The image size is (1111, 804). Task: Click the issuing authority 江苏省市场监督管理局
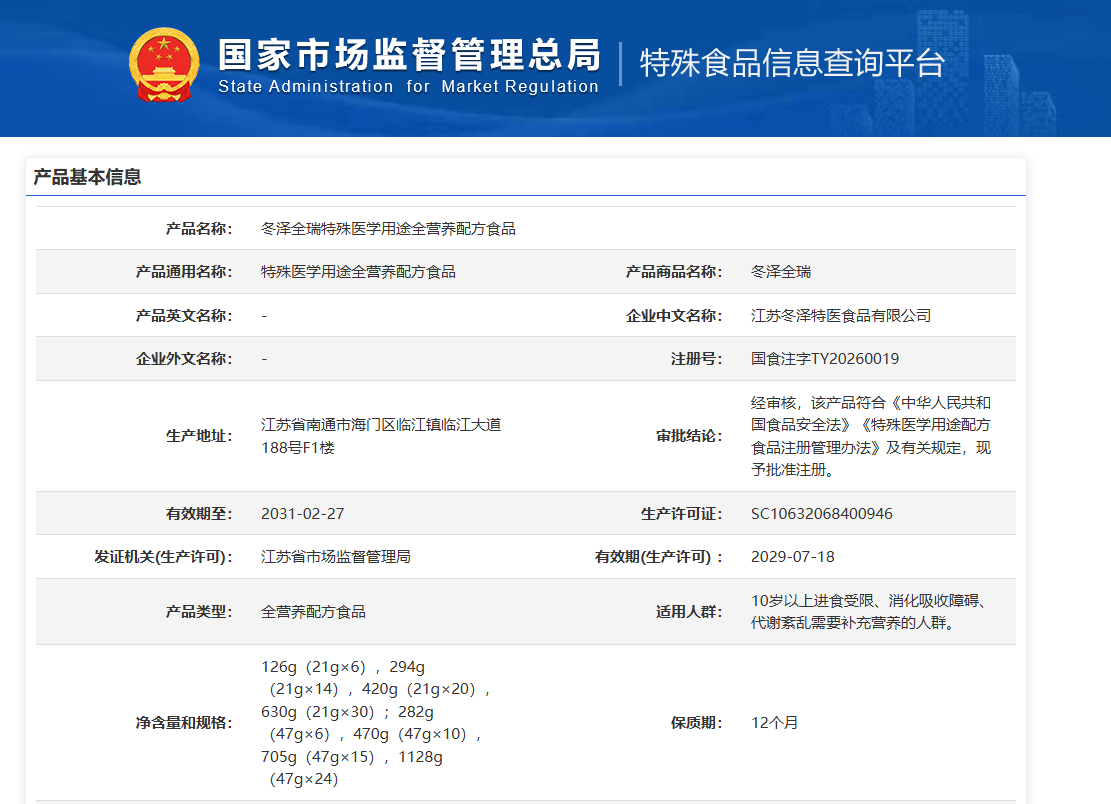pyautogui.click(x=335, y=557)
